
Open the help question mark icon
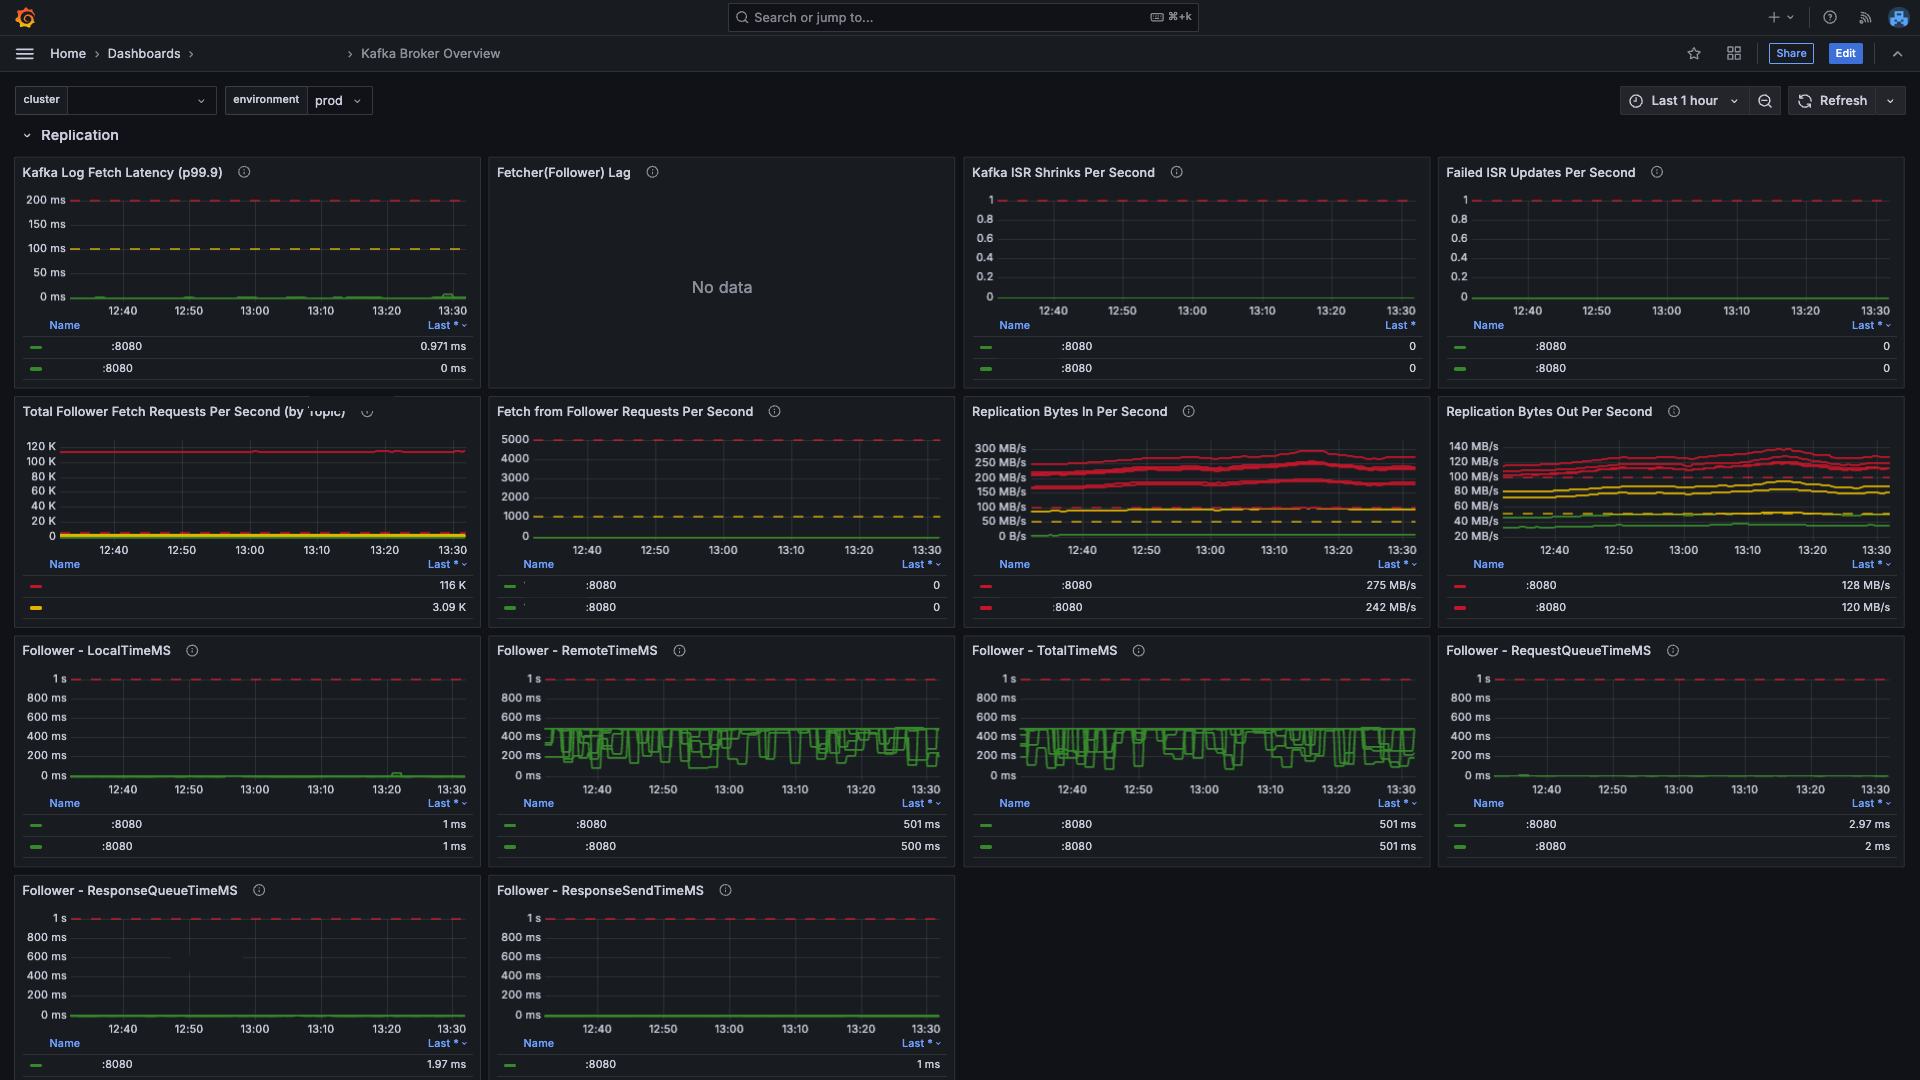1830,17
